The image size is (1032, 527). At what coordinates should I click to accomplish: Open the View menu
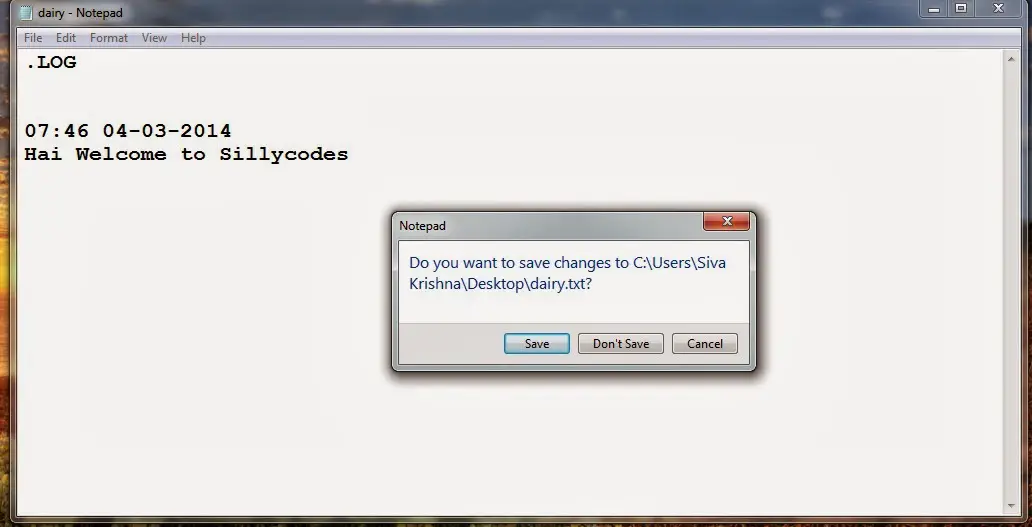[154, 38]
